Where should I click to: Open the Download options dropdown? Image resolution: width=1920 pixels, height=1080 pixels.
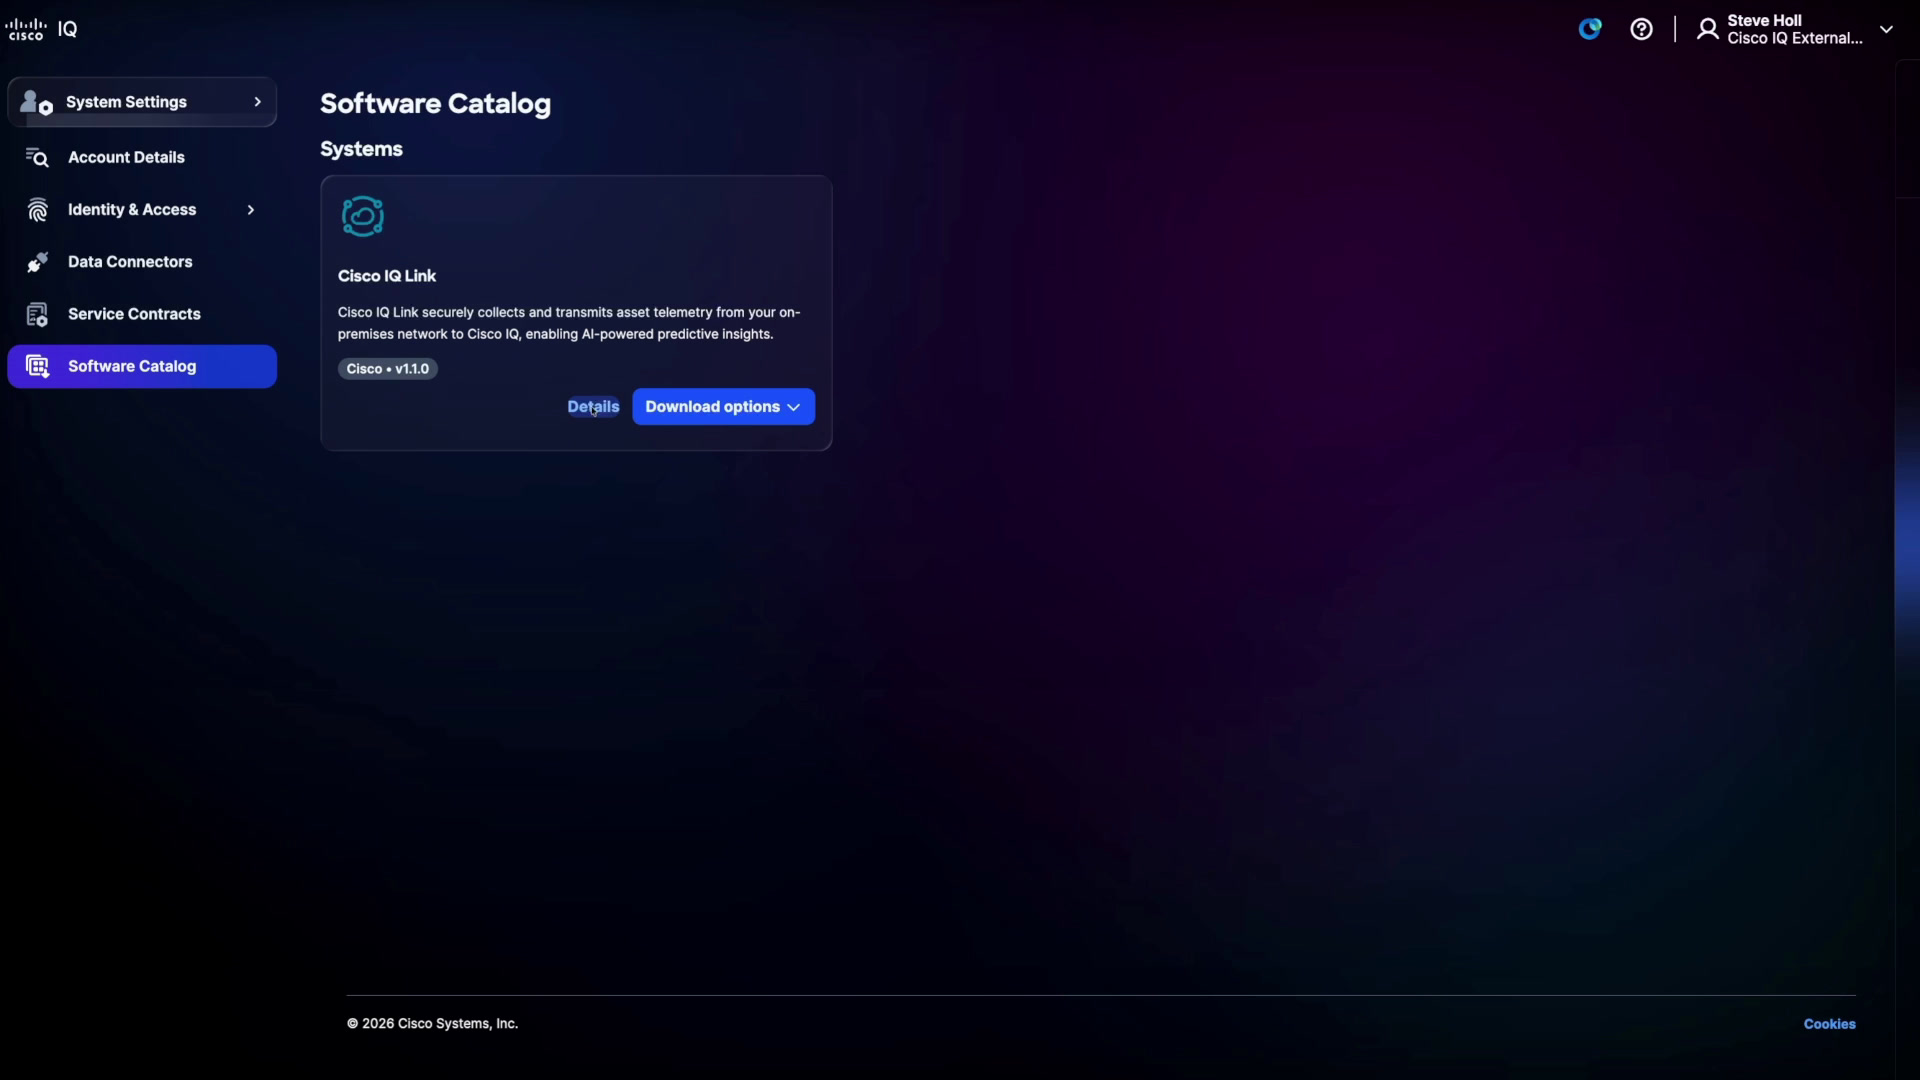point(723,407)
